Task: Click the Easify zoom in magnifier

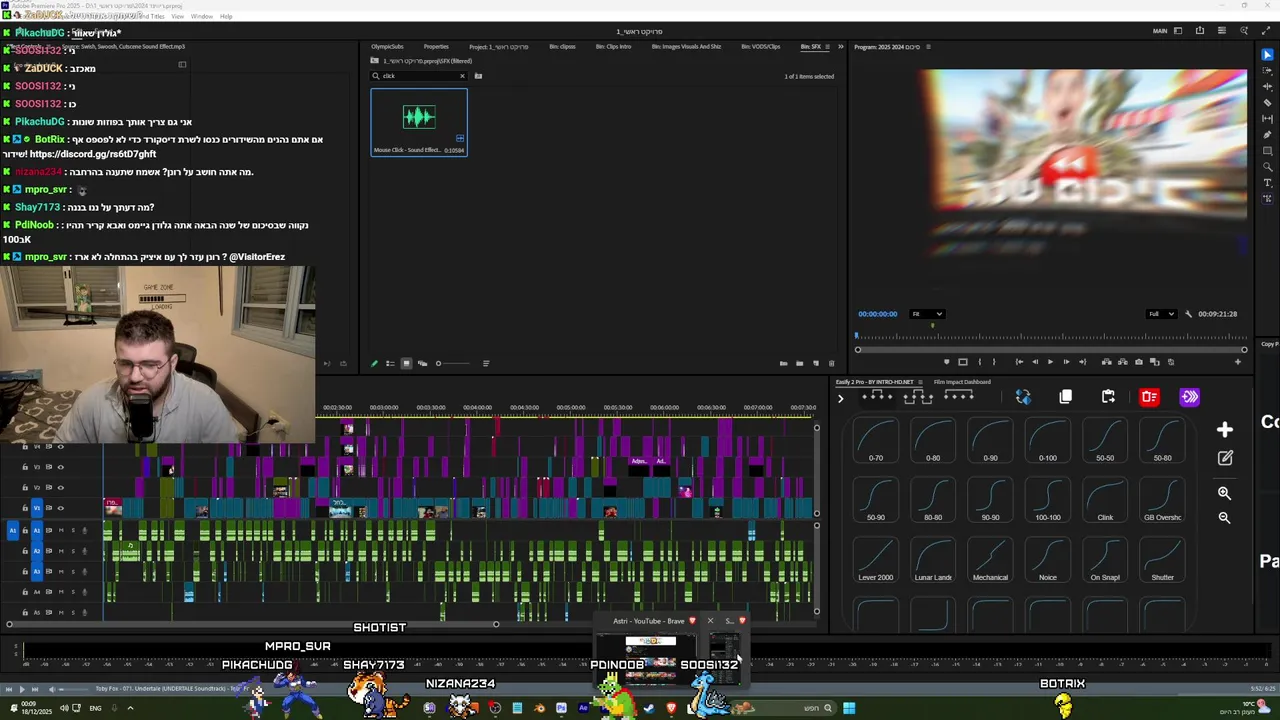Action: pyautogui.click(x=1224, y=493)
